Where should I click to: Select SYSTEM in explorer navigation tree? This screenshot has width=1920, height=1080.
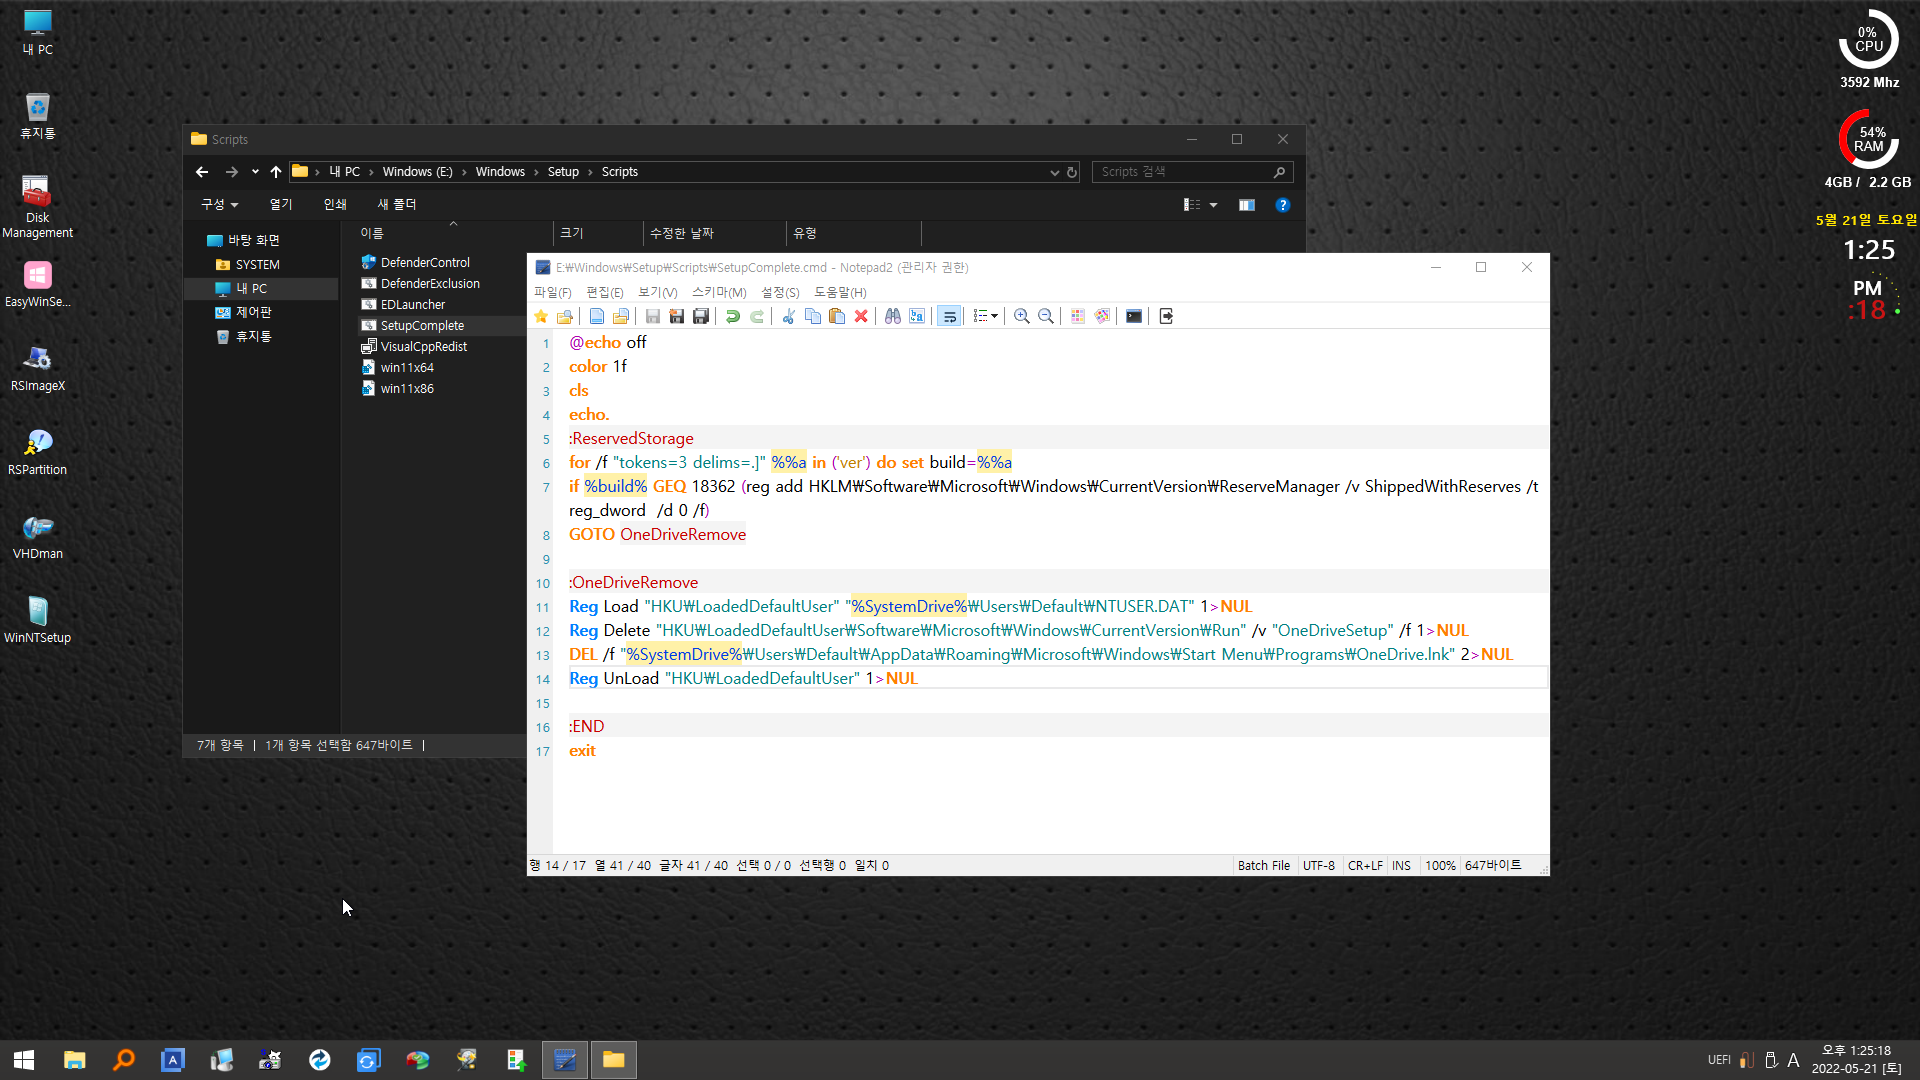tap(258, 265)
